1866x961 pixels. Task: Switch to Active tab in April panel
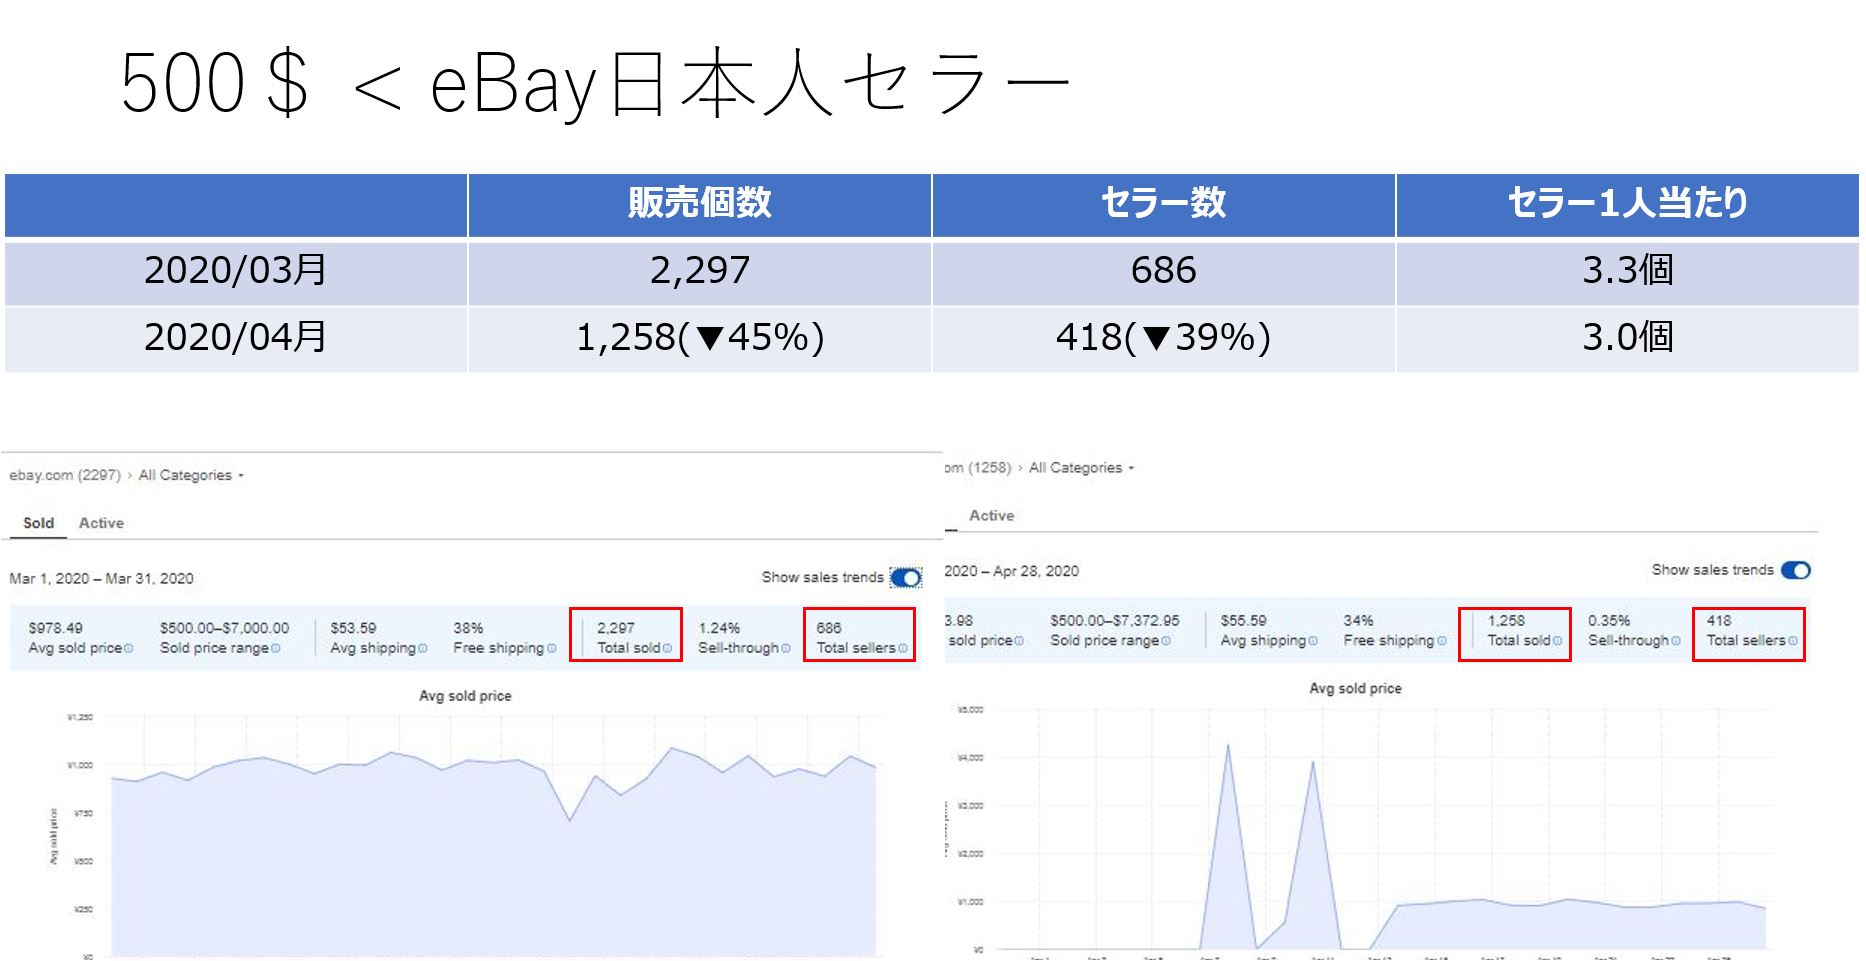coord(991,515)
